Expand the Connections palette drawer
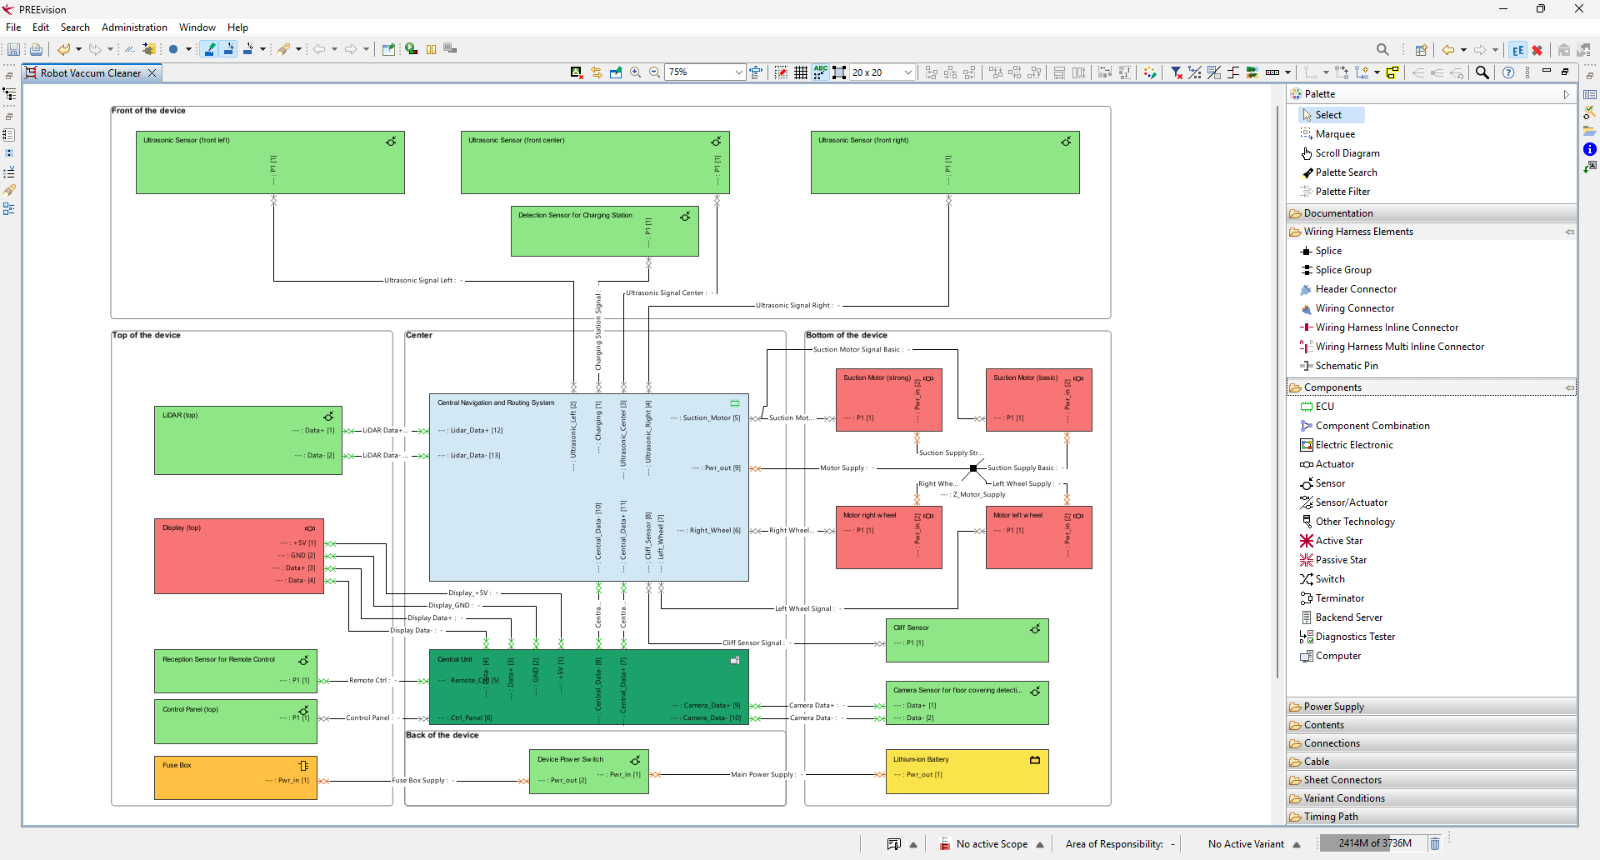Screen dimensions: 1600x860 [1432, 743]
